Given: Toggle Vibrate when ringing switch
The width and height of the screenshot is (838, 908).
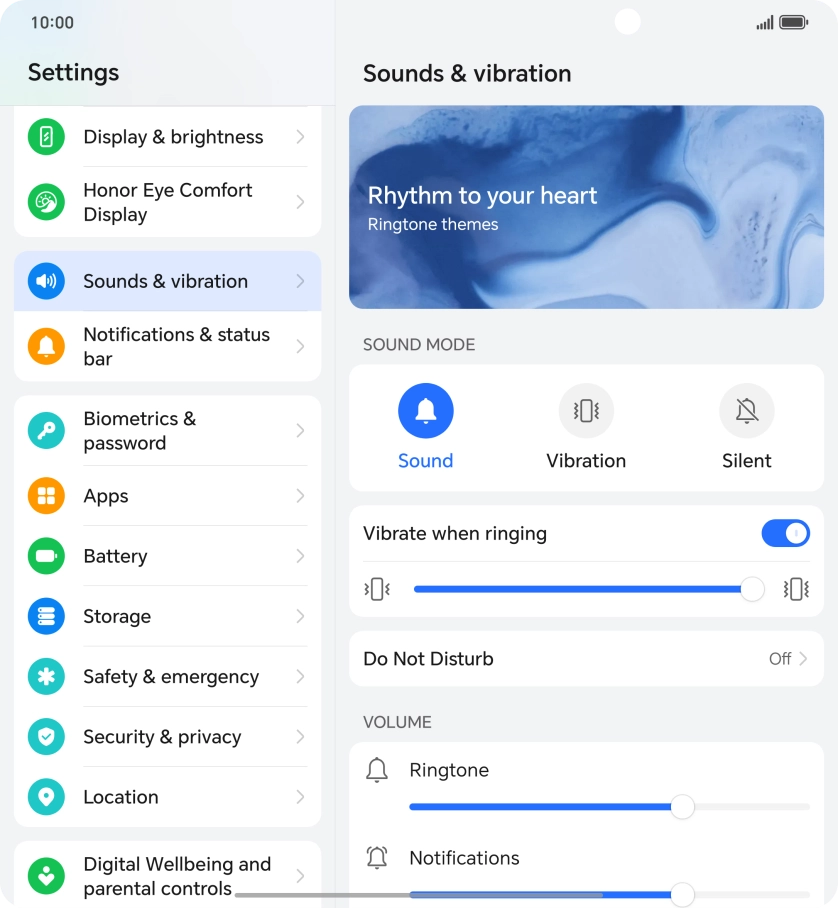Looking at the screenshot, I should coord(785,533).
